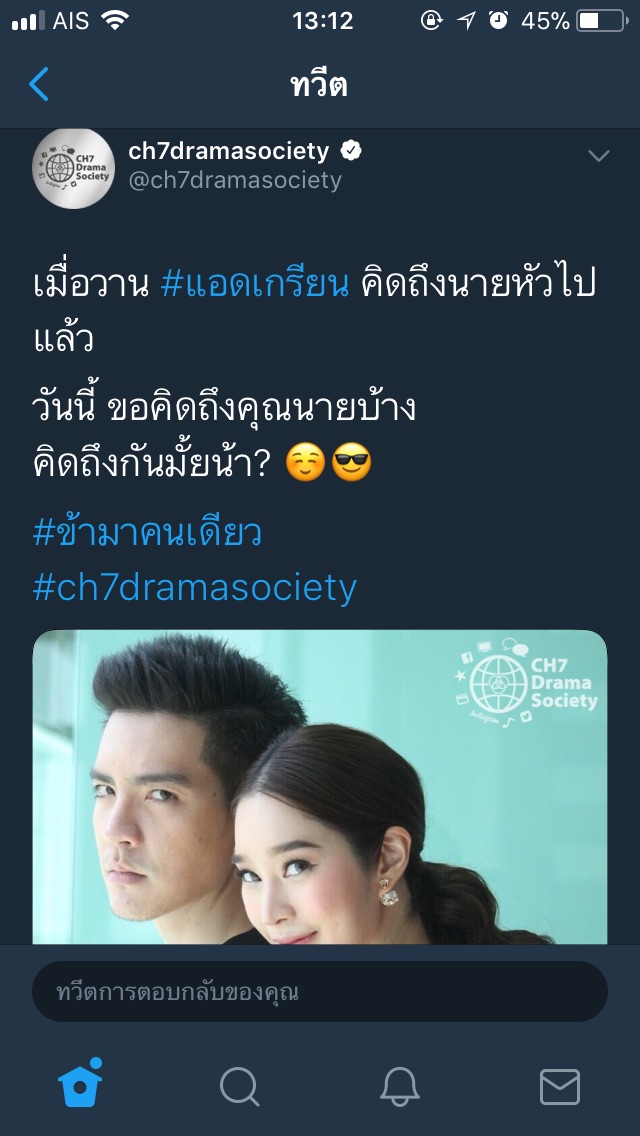Tap the 13:12 clock in status bar

(x=323, y=21)
